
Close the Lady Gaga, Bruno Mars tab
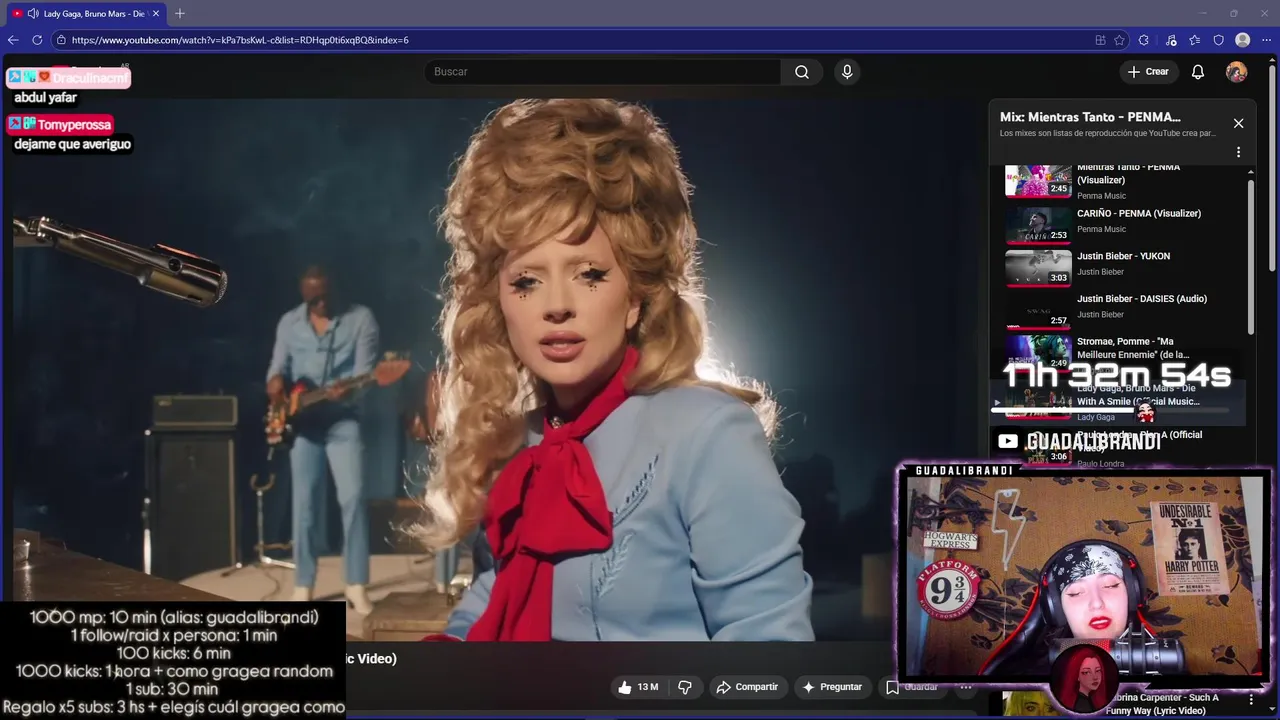tap(156, 14)
